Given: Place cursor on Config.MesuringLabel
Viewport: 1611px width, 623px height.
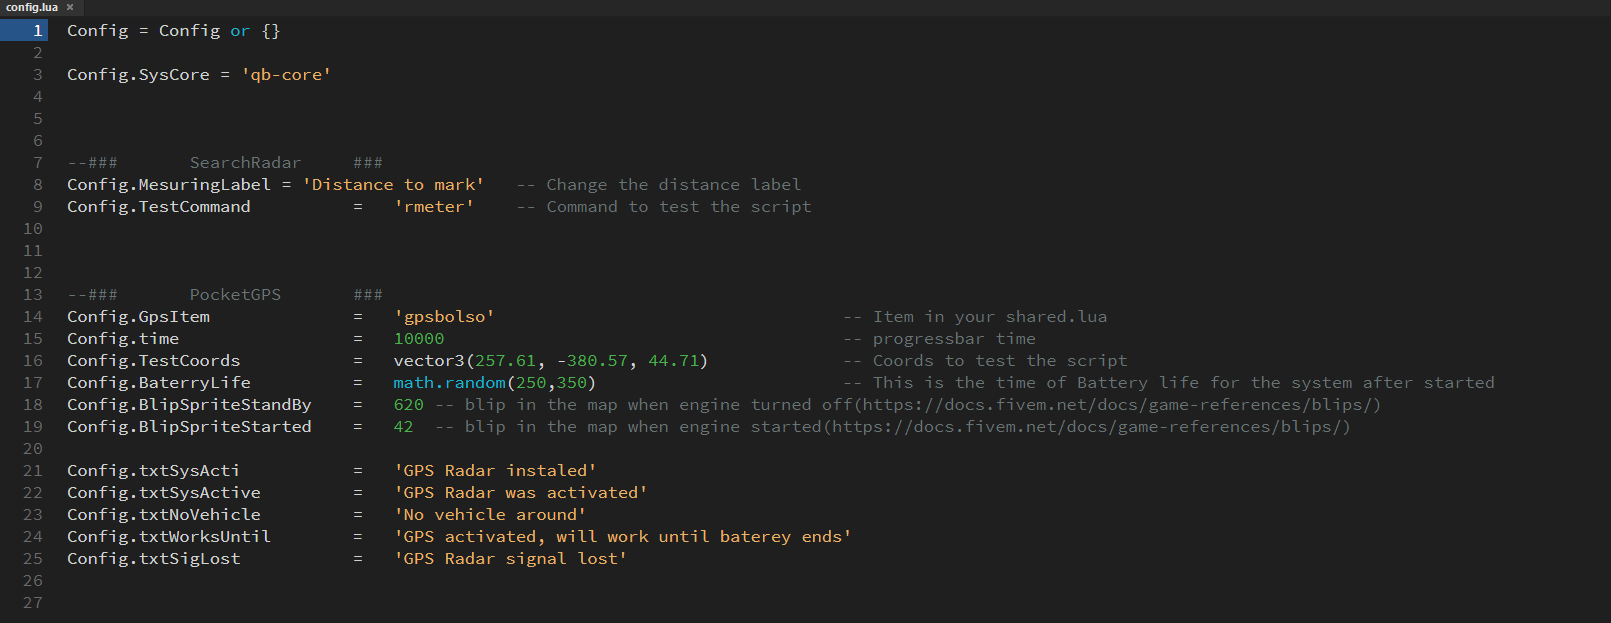Looking at the screenshot, I should tap(169, 184).
